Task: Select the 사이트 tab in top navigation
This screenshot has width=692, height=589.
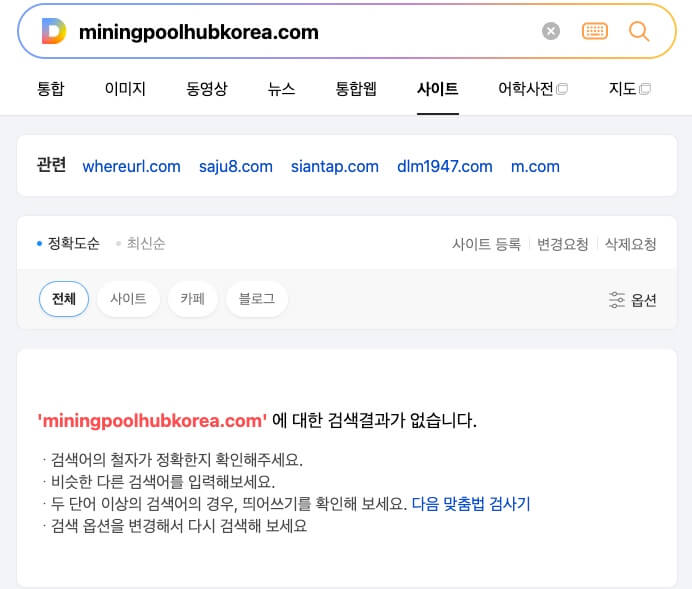Action: pos(438,89)
